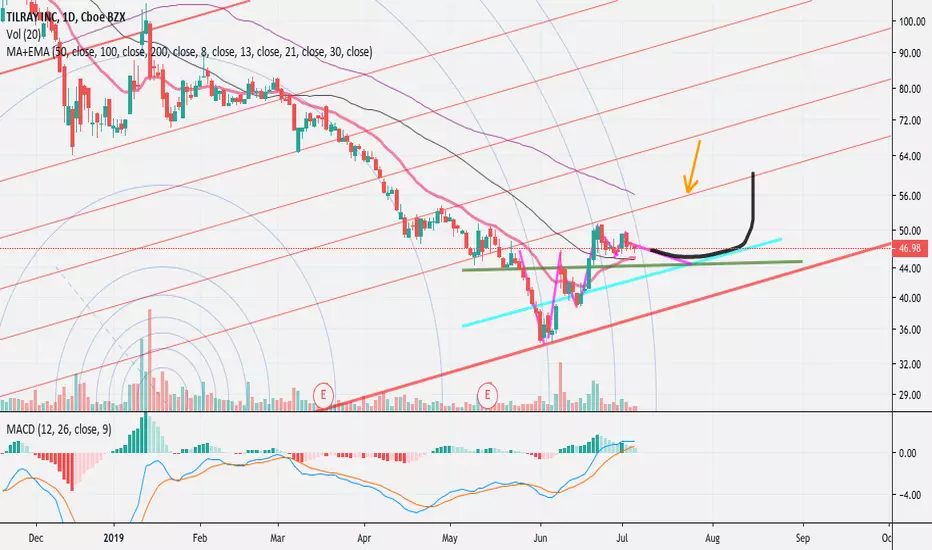The height and width of the screenshot is (550, 932).
Task: Click the 32.00 price axis label
Action: point(912,364)
